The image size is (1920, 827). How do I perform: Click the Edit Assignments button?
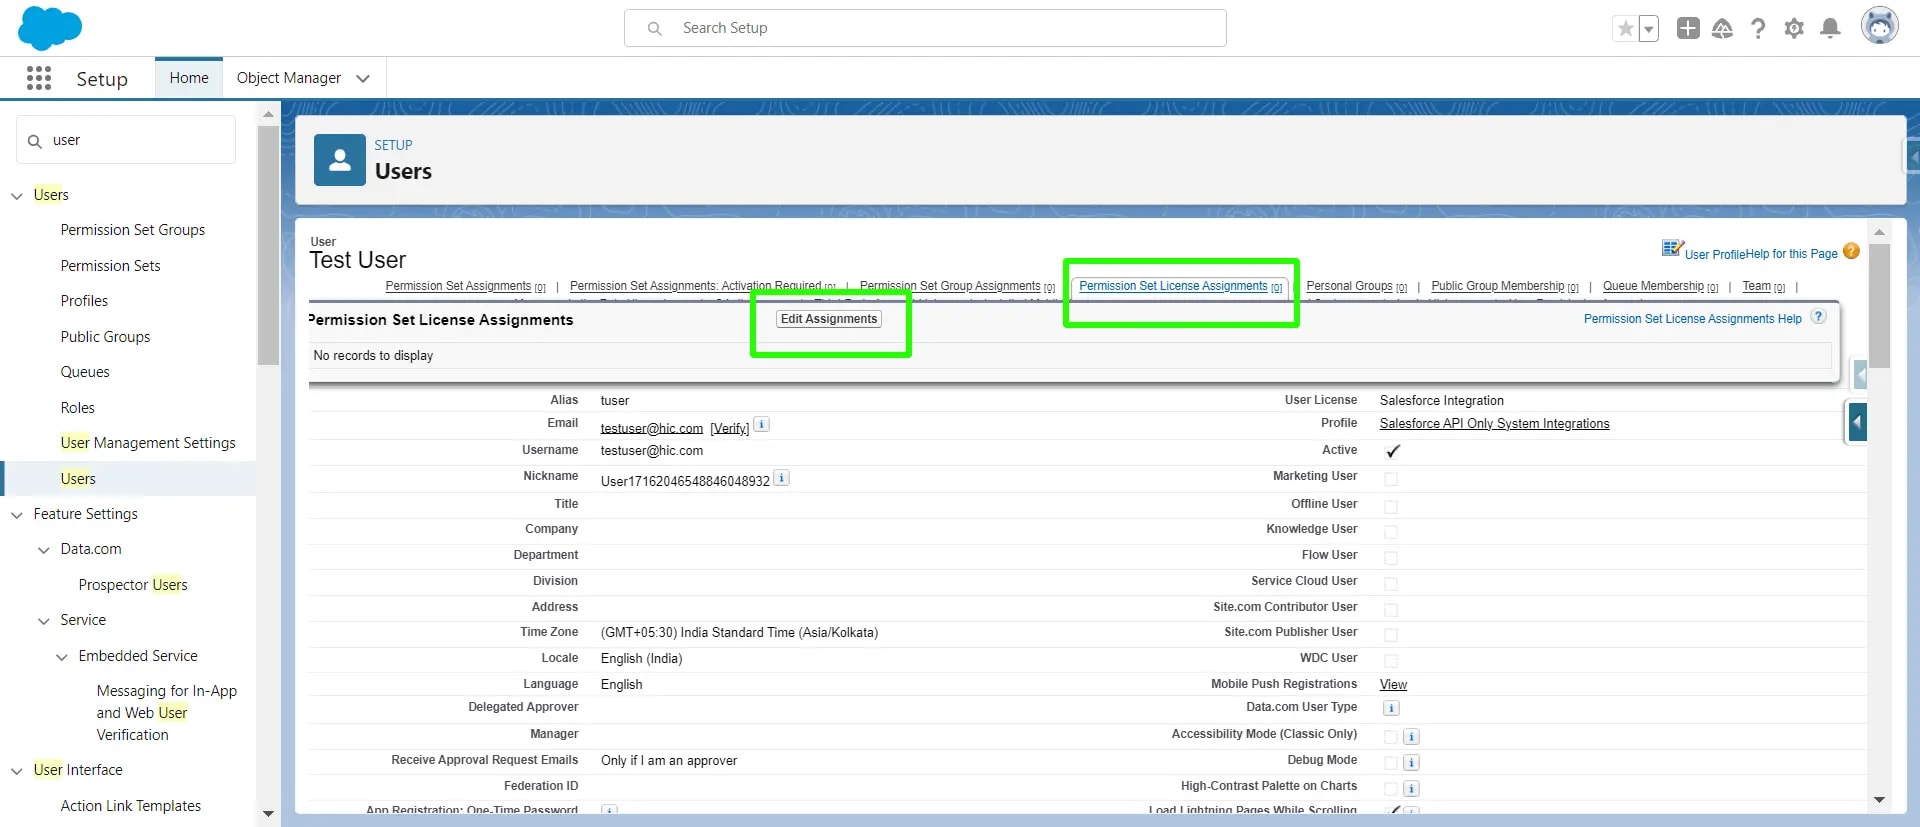(x=829, y=319)
